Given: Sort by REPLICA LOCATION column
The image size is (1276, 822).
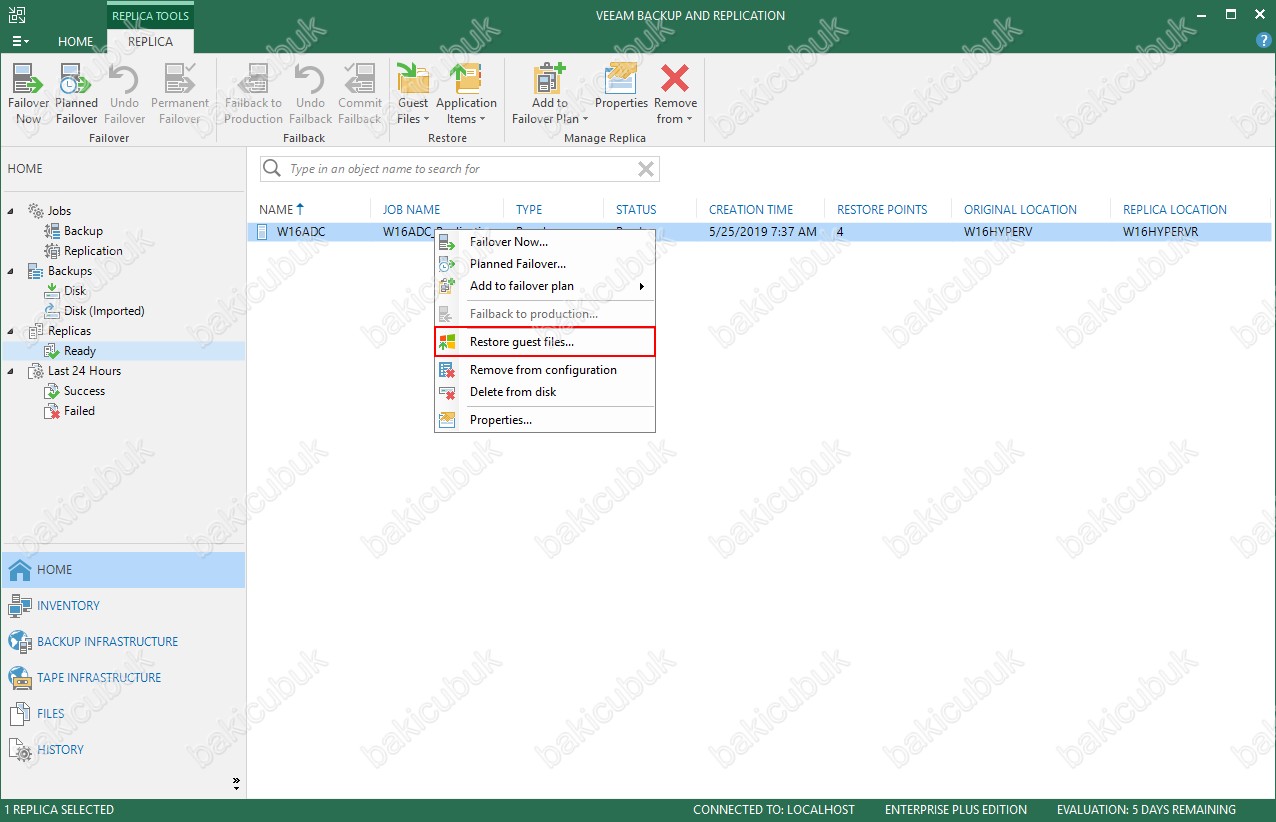Looking at the screenshot, I should [1175, 210].
